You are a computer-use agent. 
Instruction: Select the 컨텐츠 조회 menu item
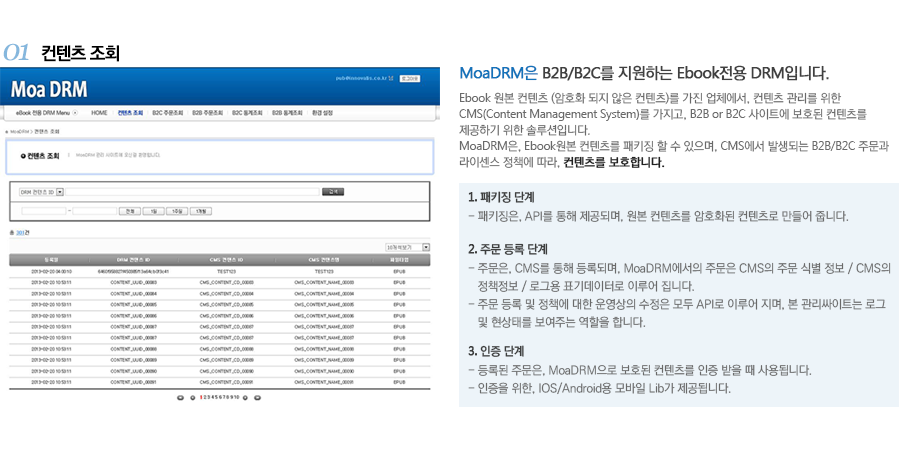pyautogui.click(x=130, y=113)
